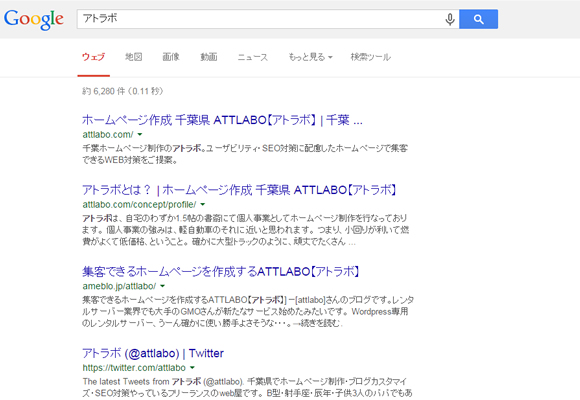580x400 pixels.
Task: Switch to the 画像 tab
Action: pyautogui.click(x=171, y=57)
